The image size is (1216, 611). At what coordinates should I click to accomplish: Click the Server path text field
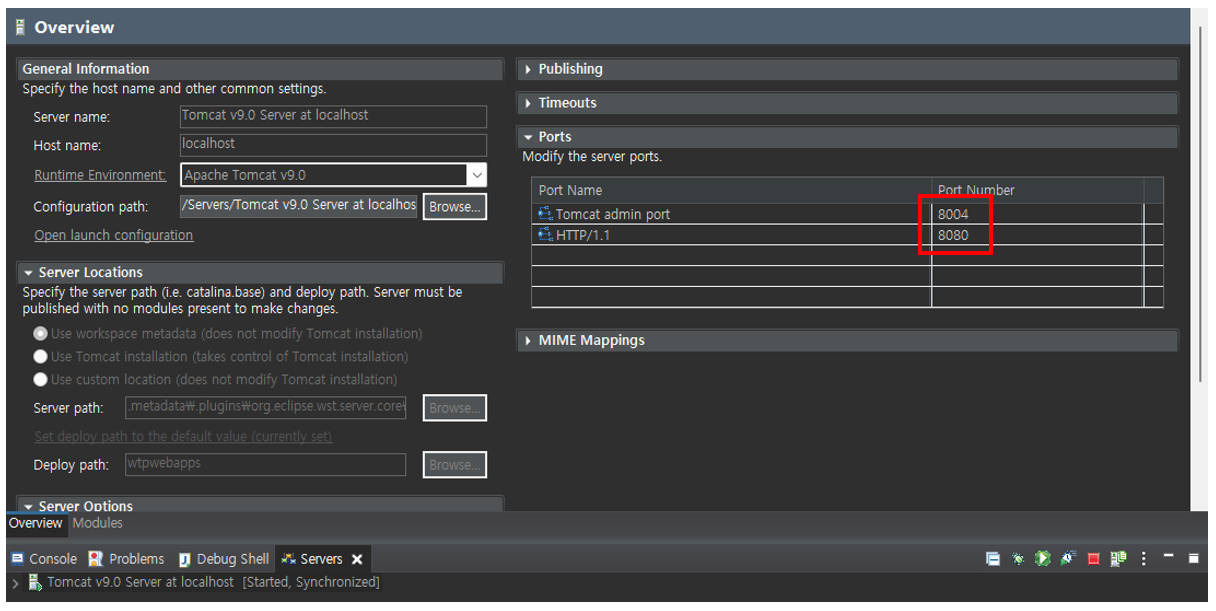(266, 408)
